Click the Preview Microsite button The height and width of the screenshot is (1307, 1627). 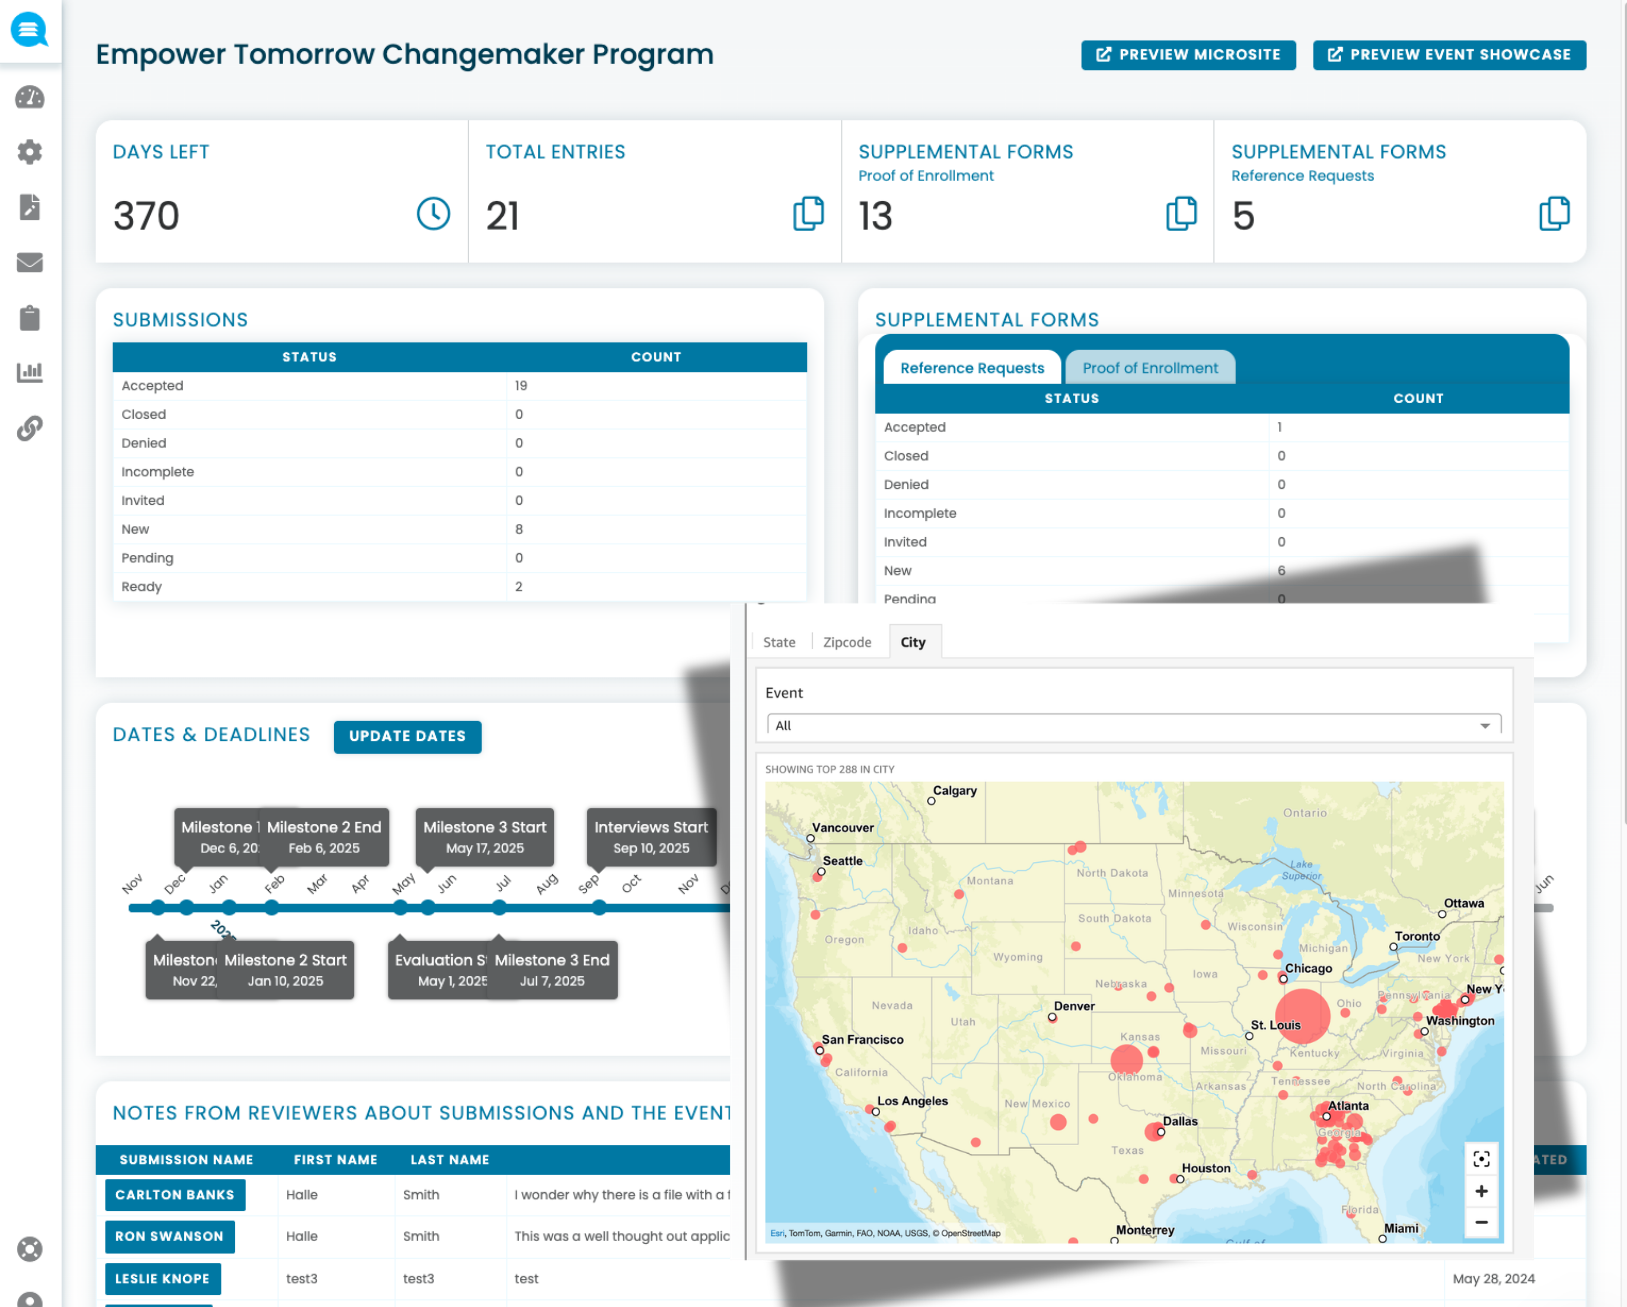pyautogui.click(x=1188, y=54)
